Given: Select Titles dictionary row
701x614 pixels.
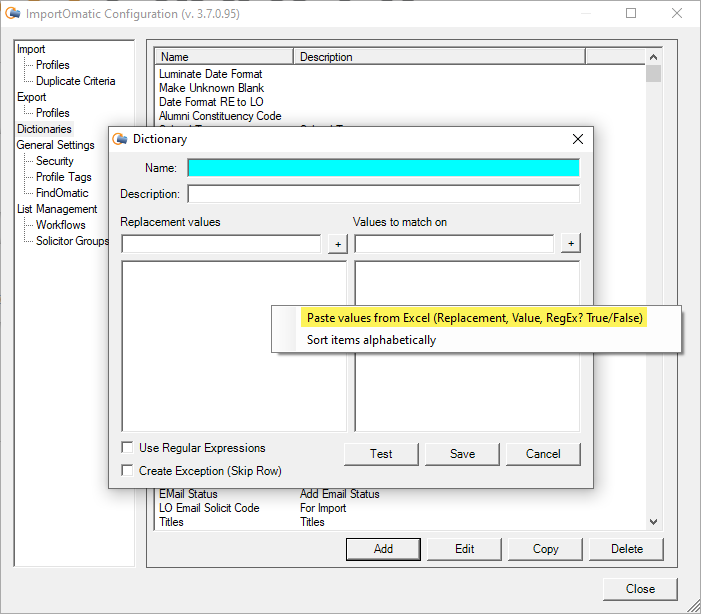Looking at the screenshot, I should (x=171, y=522).
